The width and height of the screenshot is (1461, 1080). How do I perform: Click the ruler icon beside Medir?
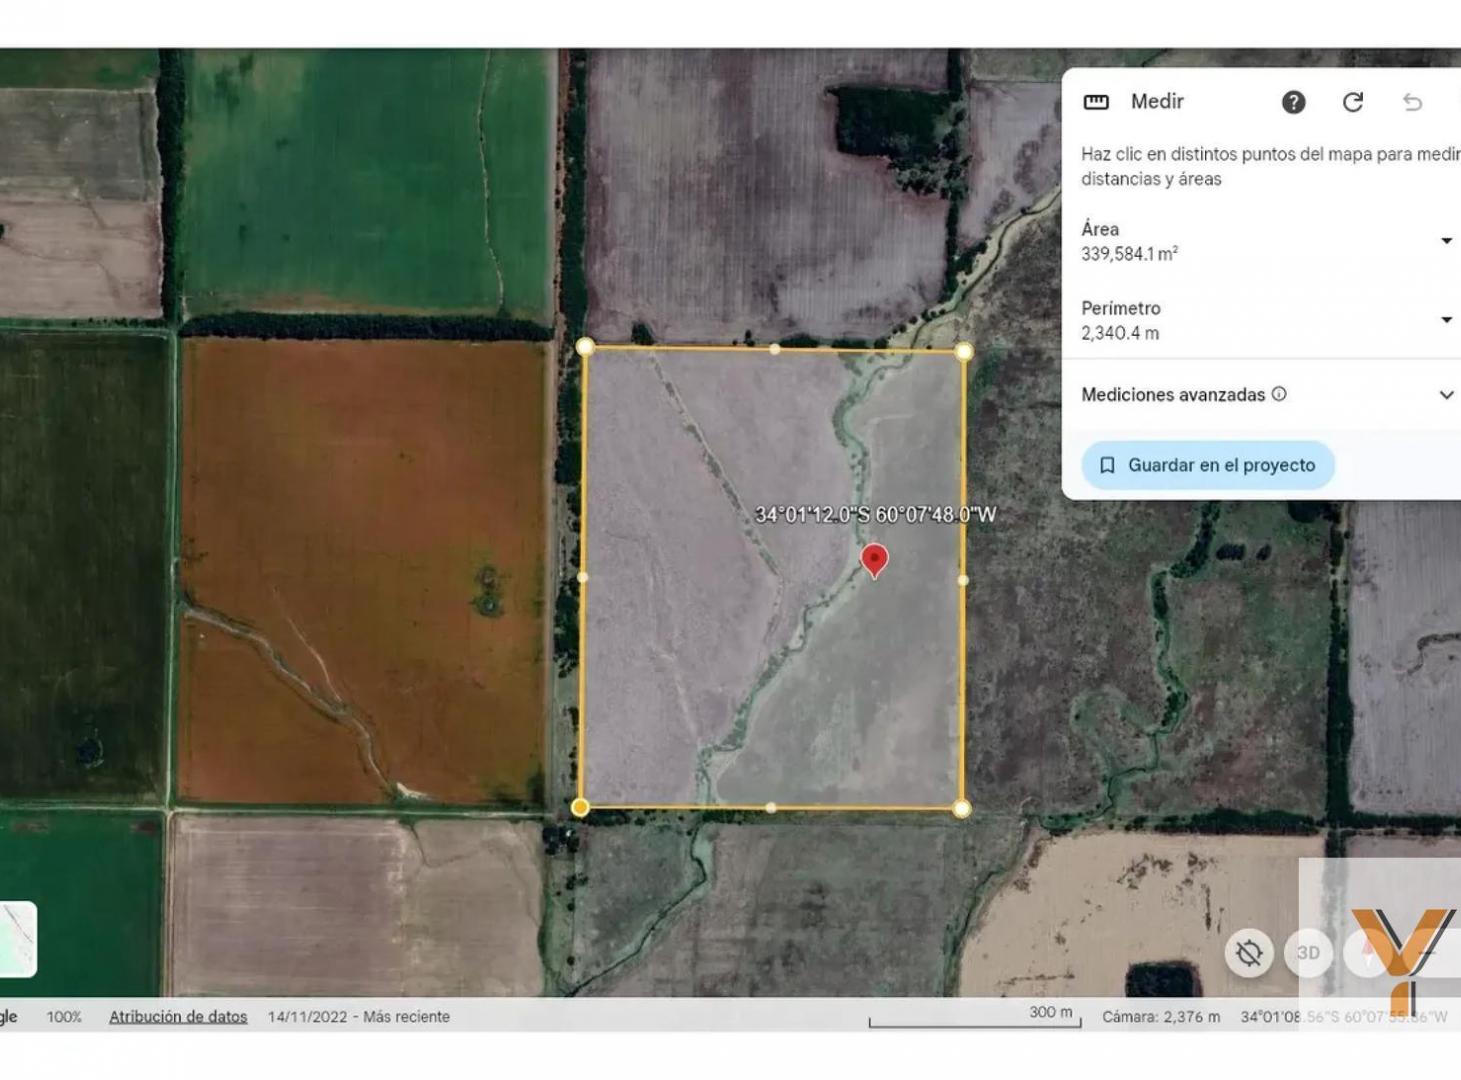(1096, 102)
